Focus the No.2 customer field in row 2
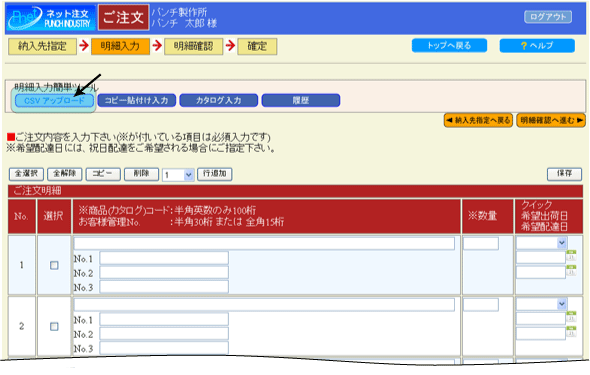This screenshot has height=375, width=590. (x=164, y=333)
